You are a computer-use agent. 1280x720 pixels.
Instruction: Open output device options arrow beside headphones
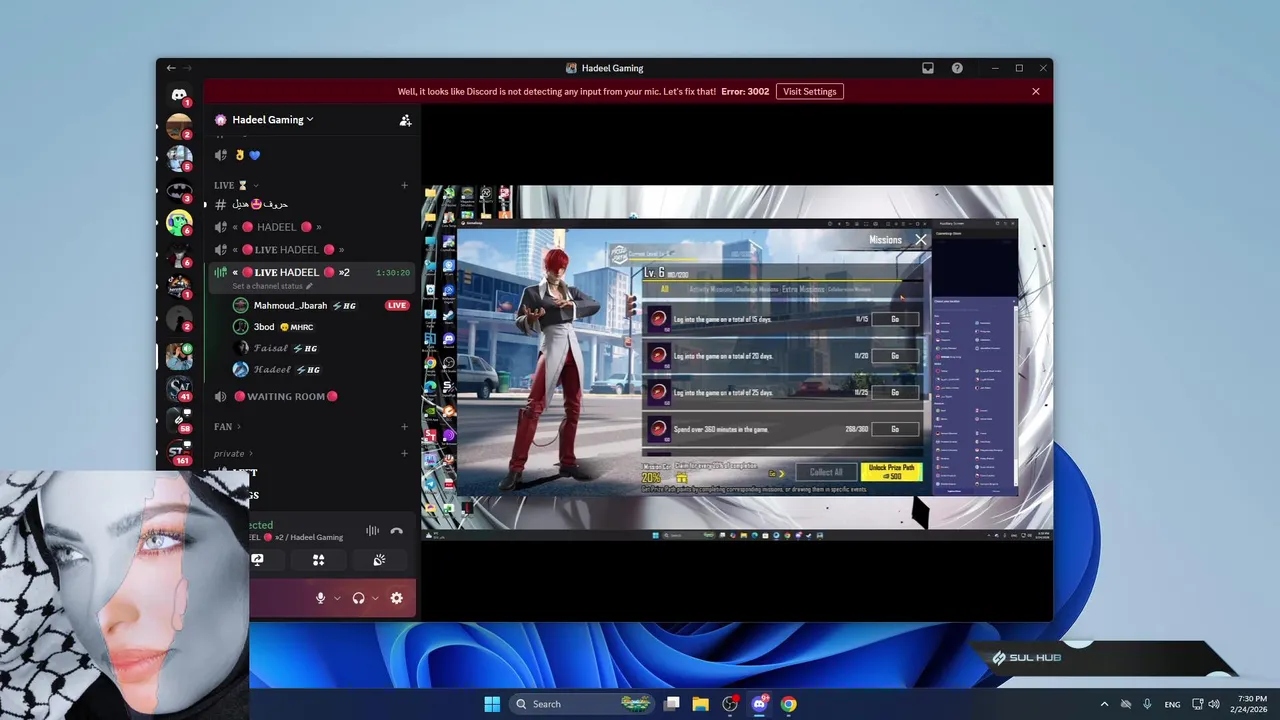pyautogui.click(x=375, y=598)
